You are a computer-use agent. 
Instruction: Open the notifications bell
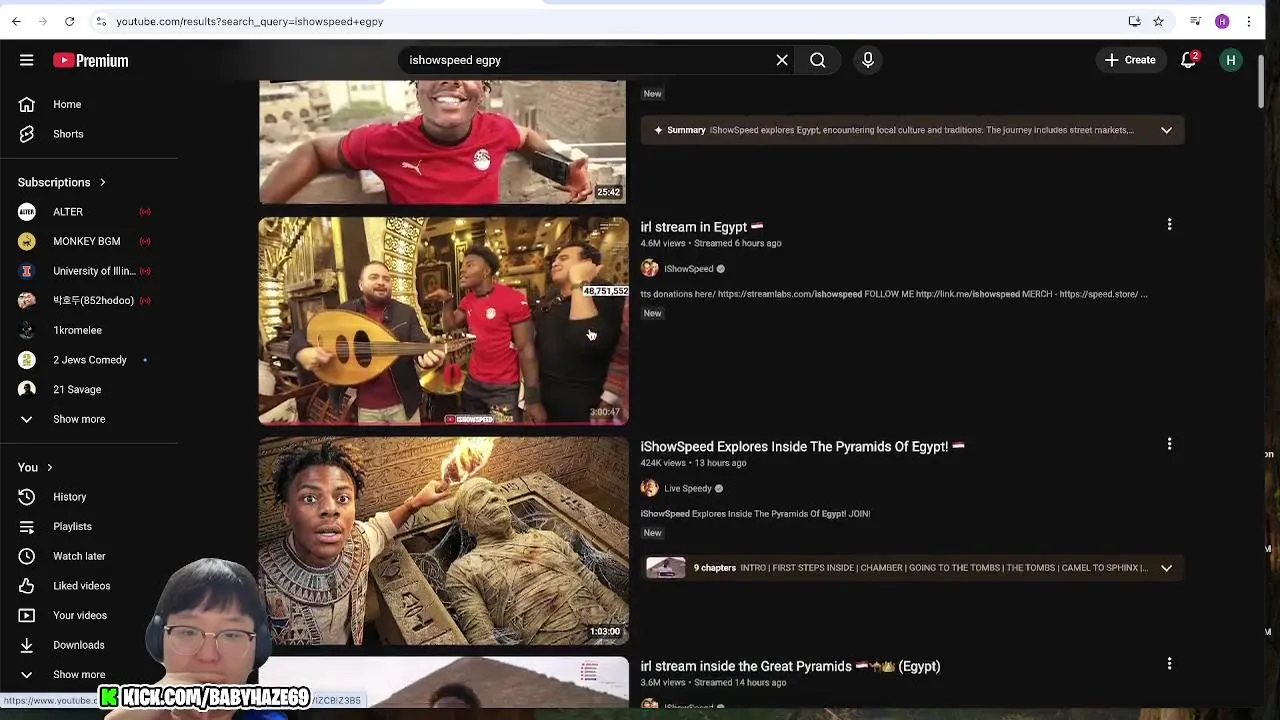click(x=1188, y=60)
